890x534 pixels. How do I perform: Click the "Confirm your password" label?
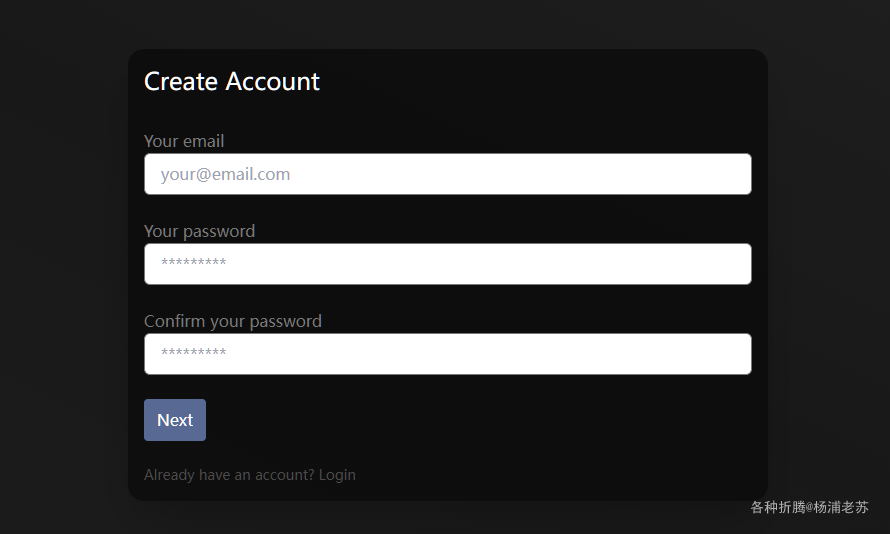pyautogui.click(x=233, y=321)
